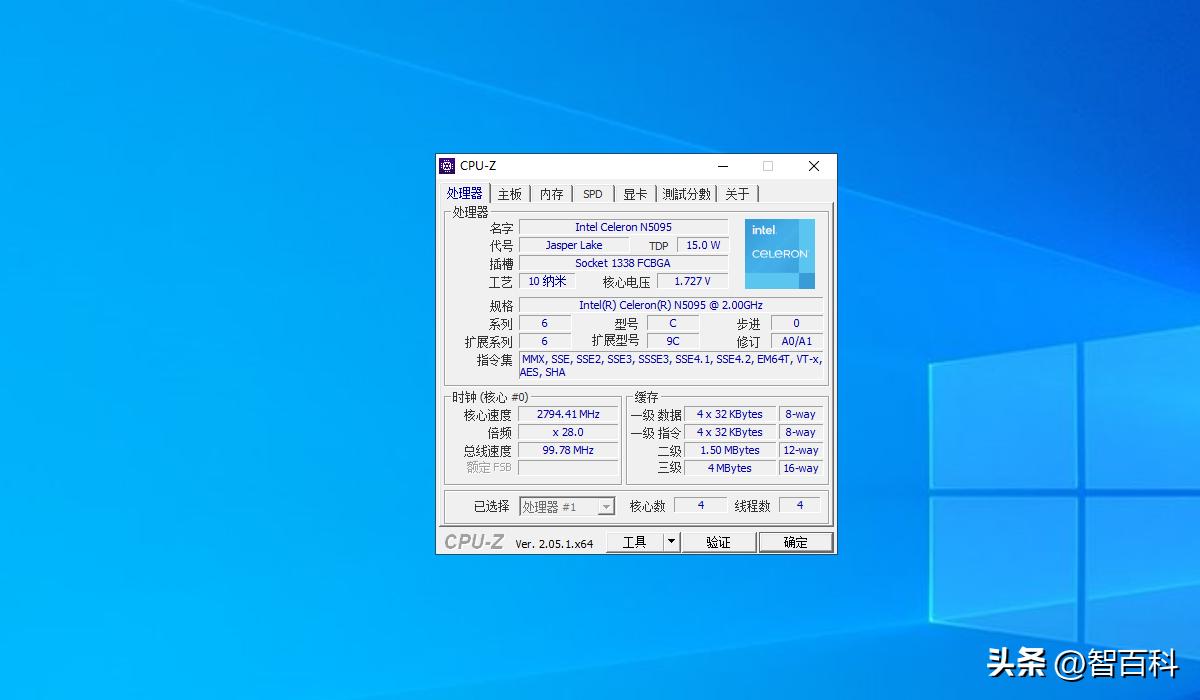This screenshot has height=700, width=1200.
Task: Click the TDP value field showing 15.0 W
Action: pos(703,244)
